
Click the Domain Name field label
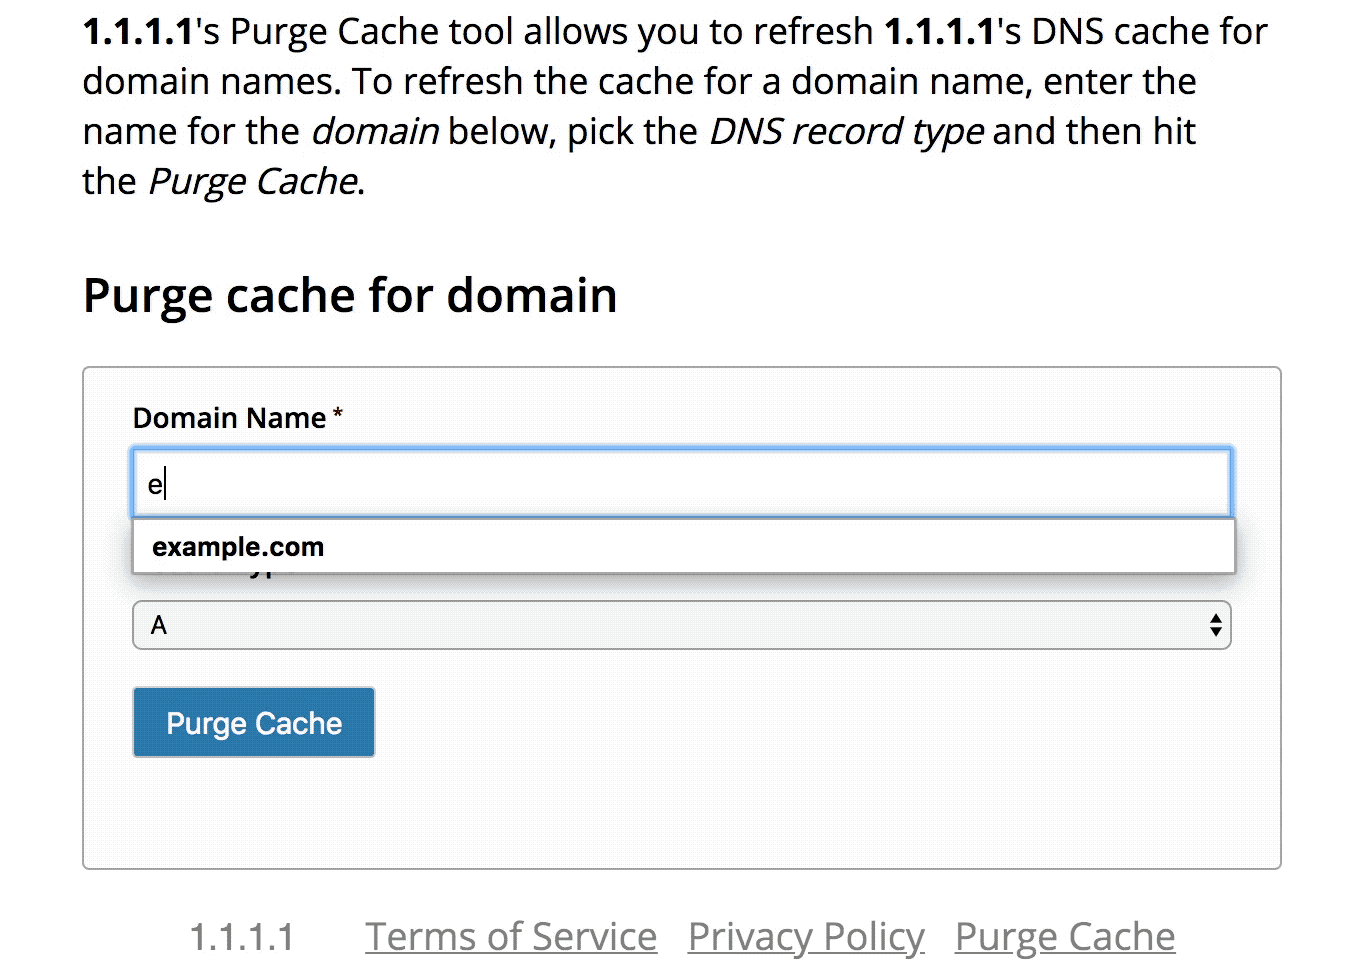238,418
